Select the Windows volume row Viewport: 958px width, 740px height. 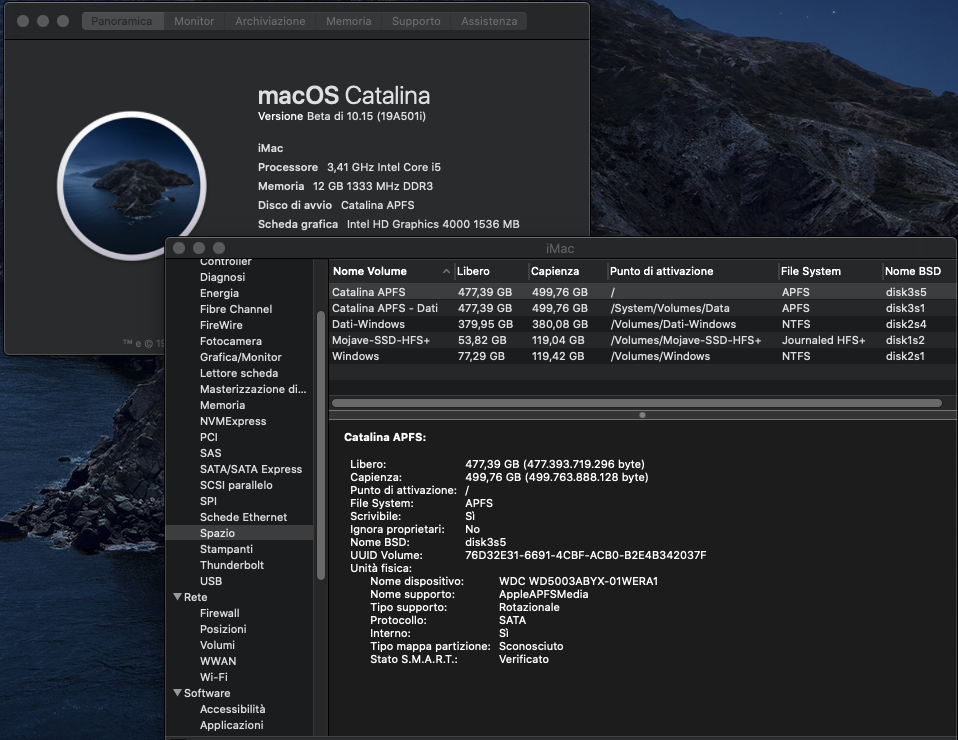(642, 356)
